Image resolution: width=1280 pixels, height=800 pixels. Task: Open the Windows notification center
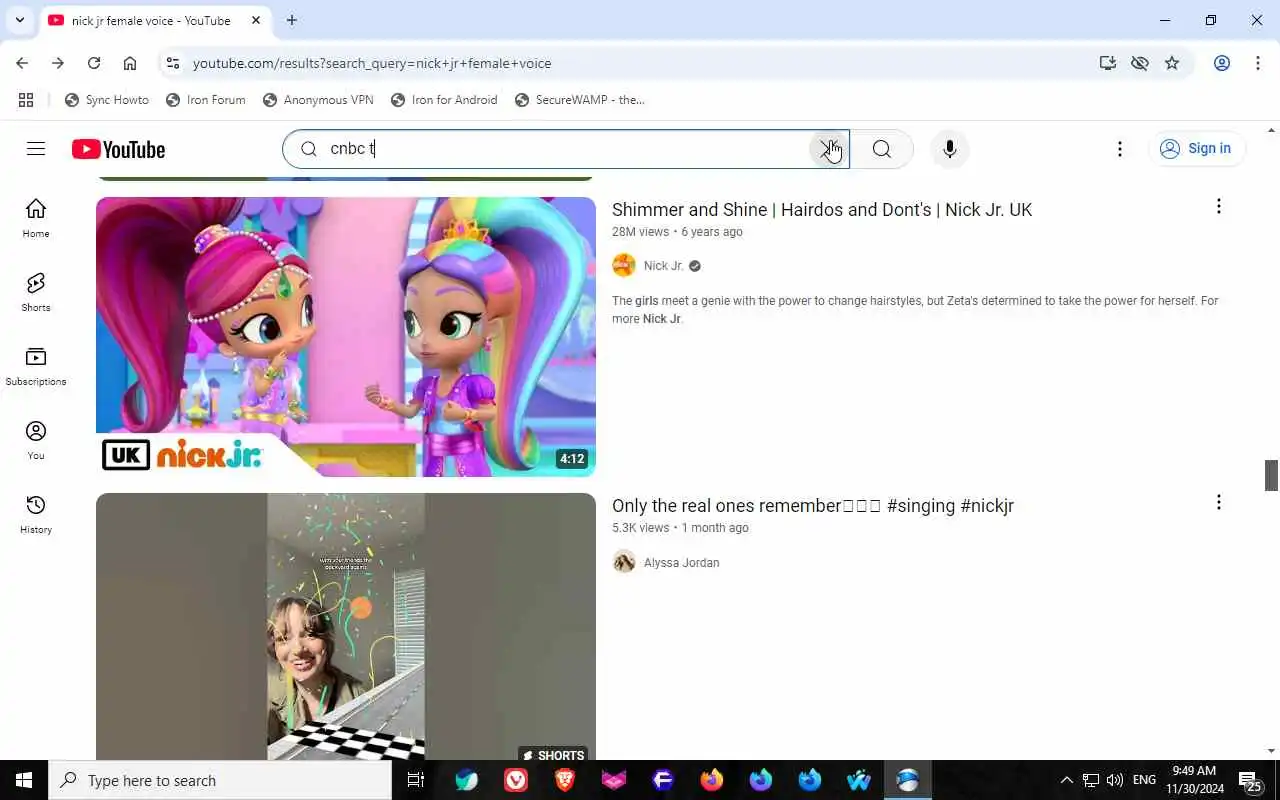coord(1249,780)
